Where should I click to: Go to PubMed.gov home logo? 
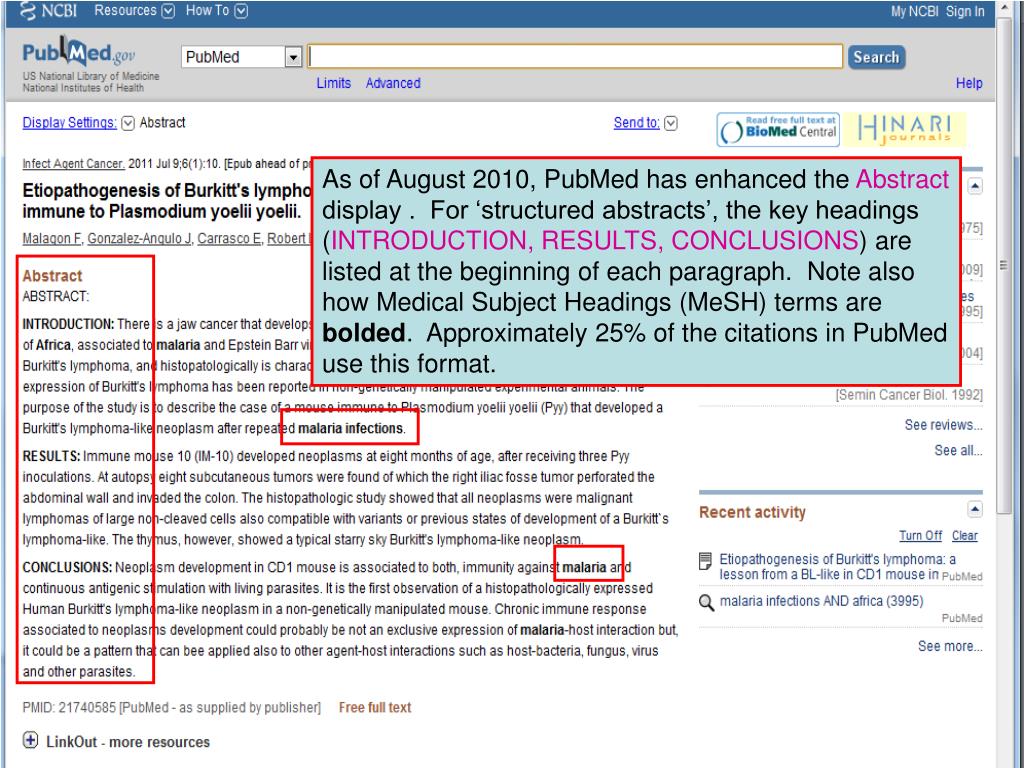[79, 53]
